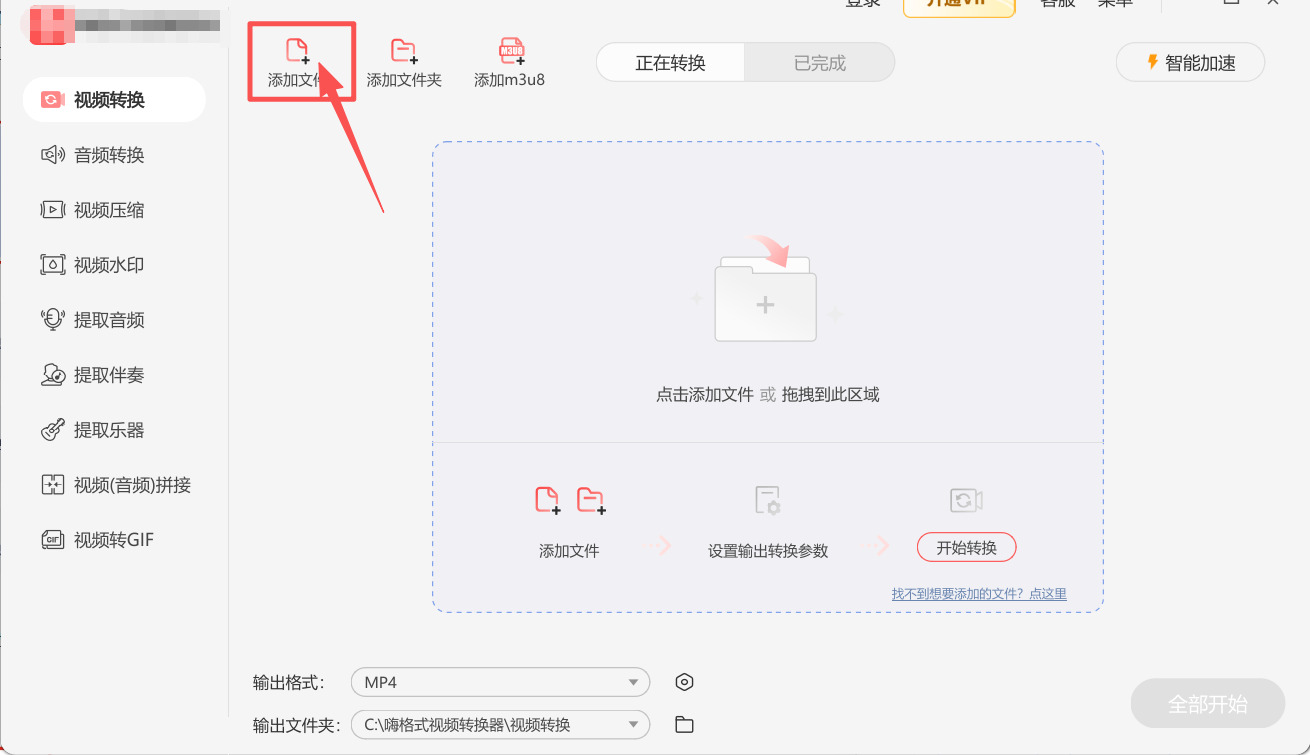Click the 添加文件夹 toolbar item
The height and width of the screenshot is (755, 1310).
click(x=404, y=60)
